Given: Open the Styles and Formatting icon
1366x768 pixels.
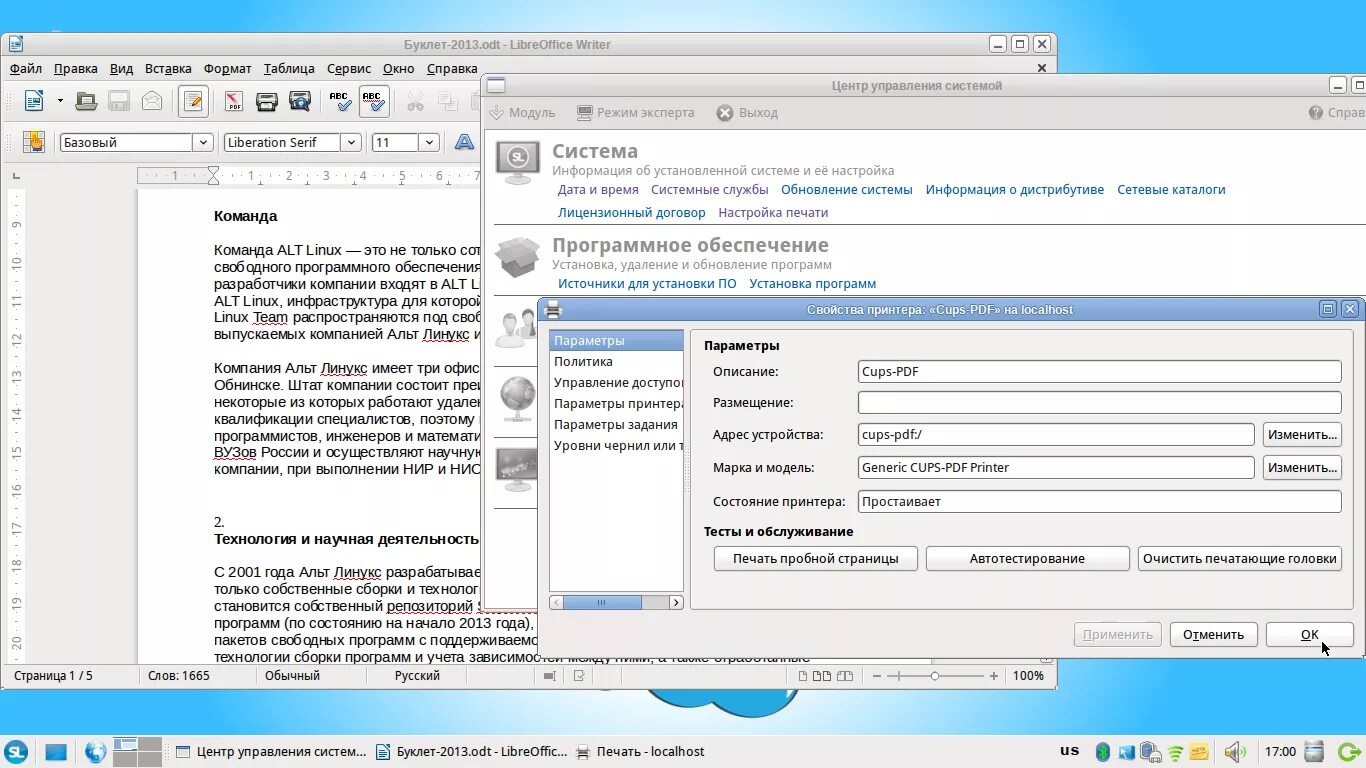Looking at the screenshot, I should point(34,142).
